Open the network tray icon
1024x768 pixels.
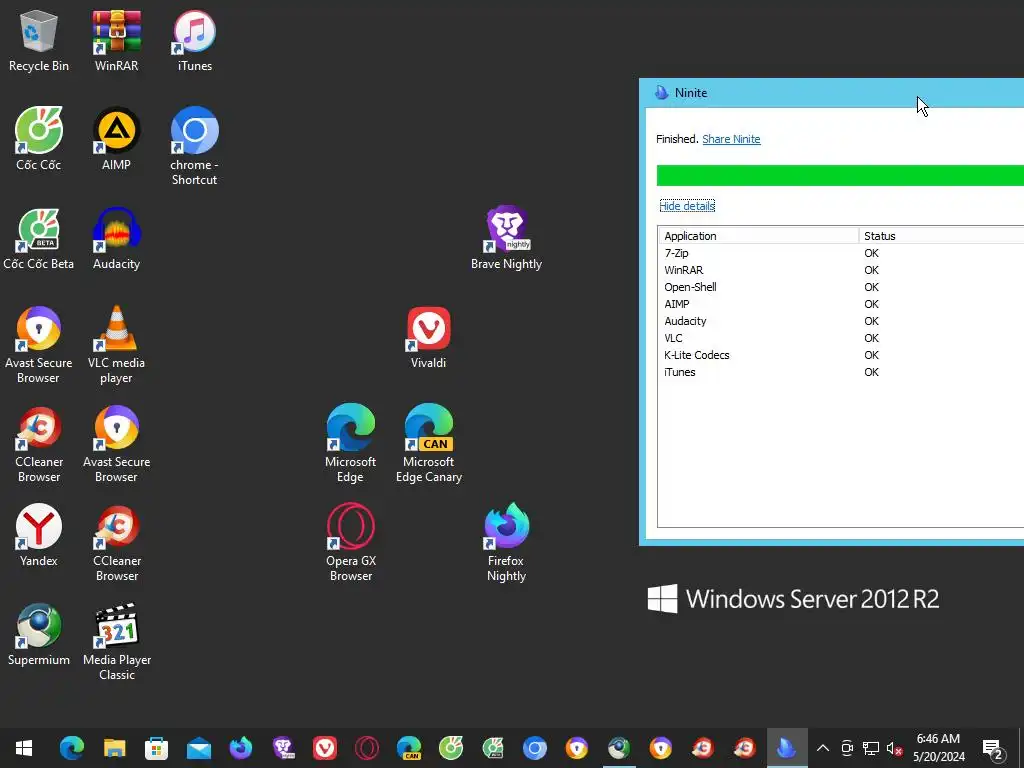pyautogui.click(x=871, y=748)
